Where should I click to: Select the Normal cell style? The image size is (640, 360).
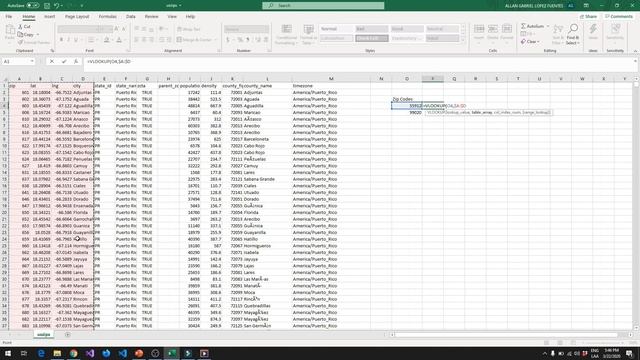click(x=336, y=29)
